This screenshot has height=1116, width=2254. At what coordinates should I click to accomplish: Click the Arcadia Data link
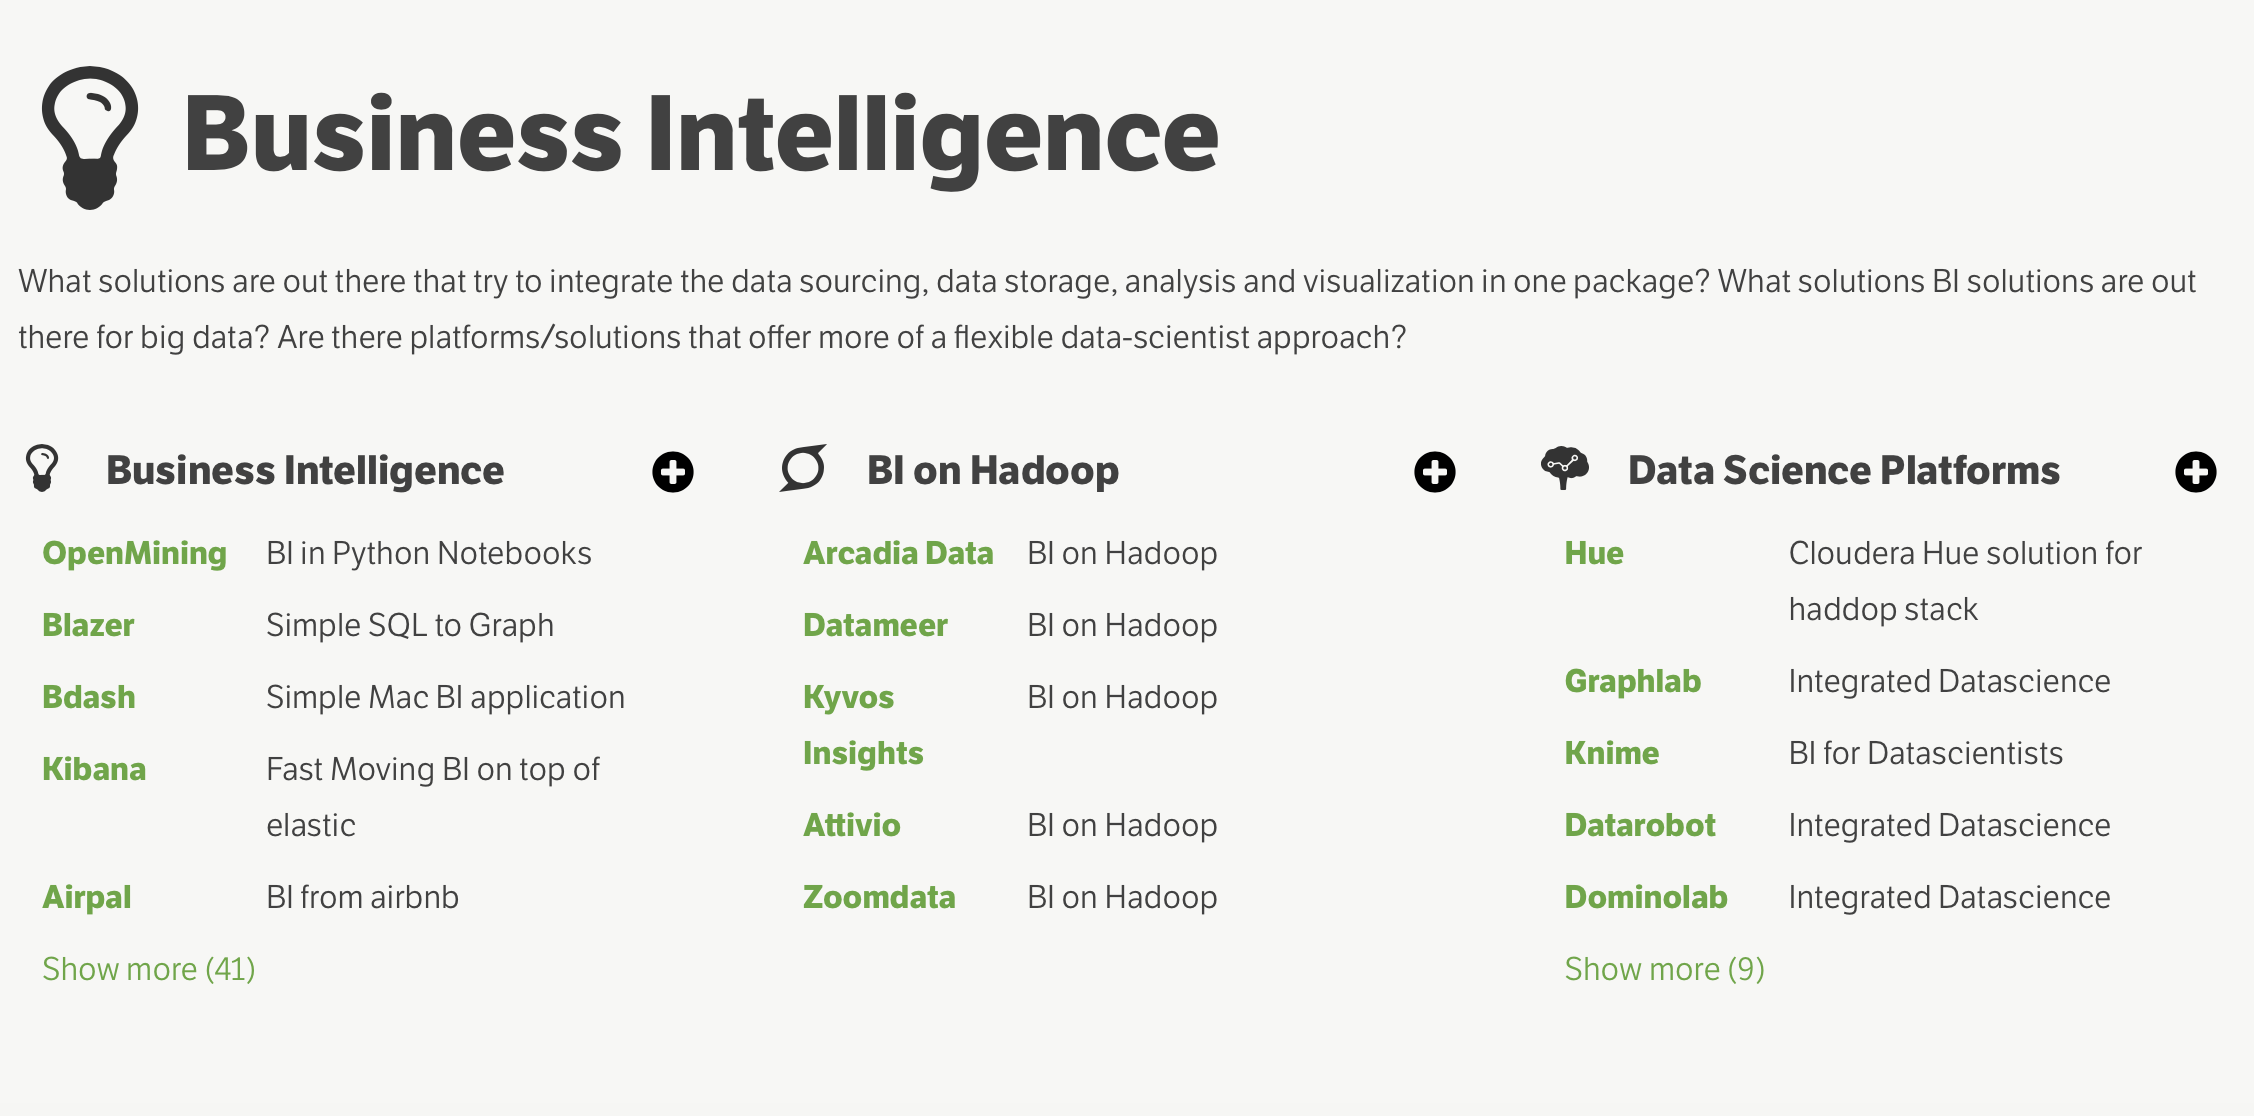(897, 552)
